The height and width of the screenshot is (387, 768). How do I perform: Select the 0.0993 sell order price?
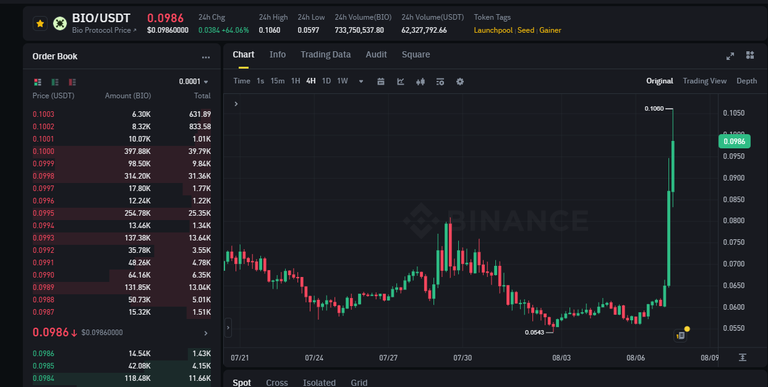tap(44, 238)
